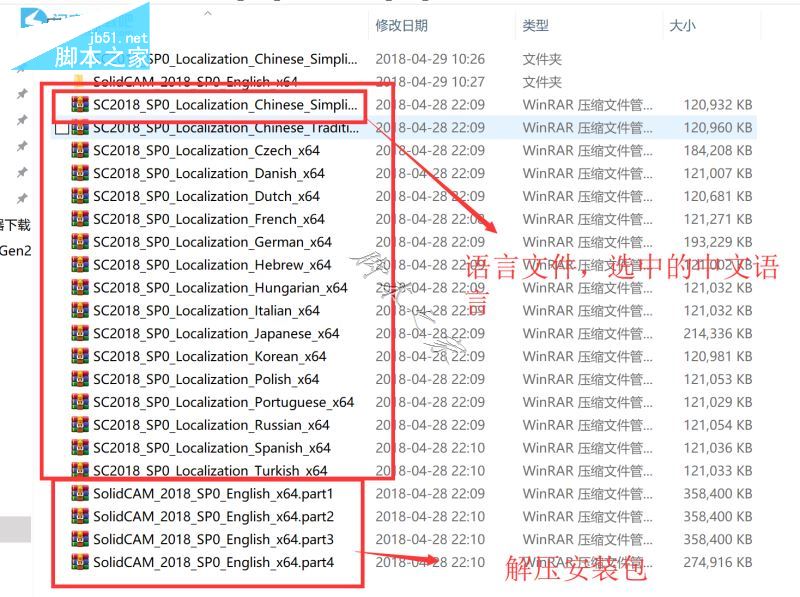This screenshot has height=597, width=800.
Task: Select file SC2018_SP0_Localization_Portuguese_x64
Action: tap(223, 402)
